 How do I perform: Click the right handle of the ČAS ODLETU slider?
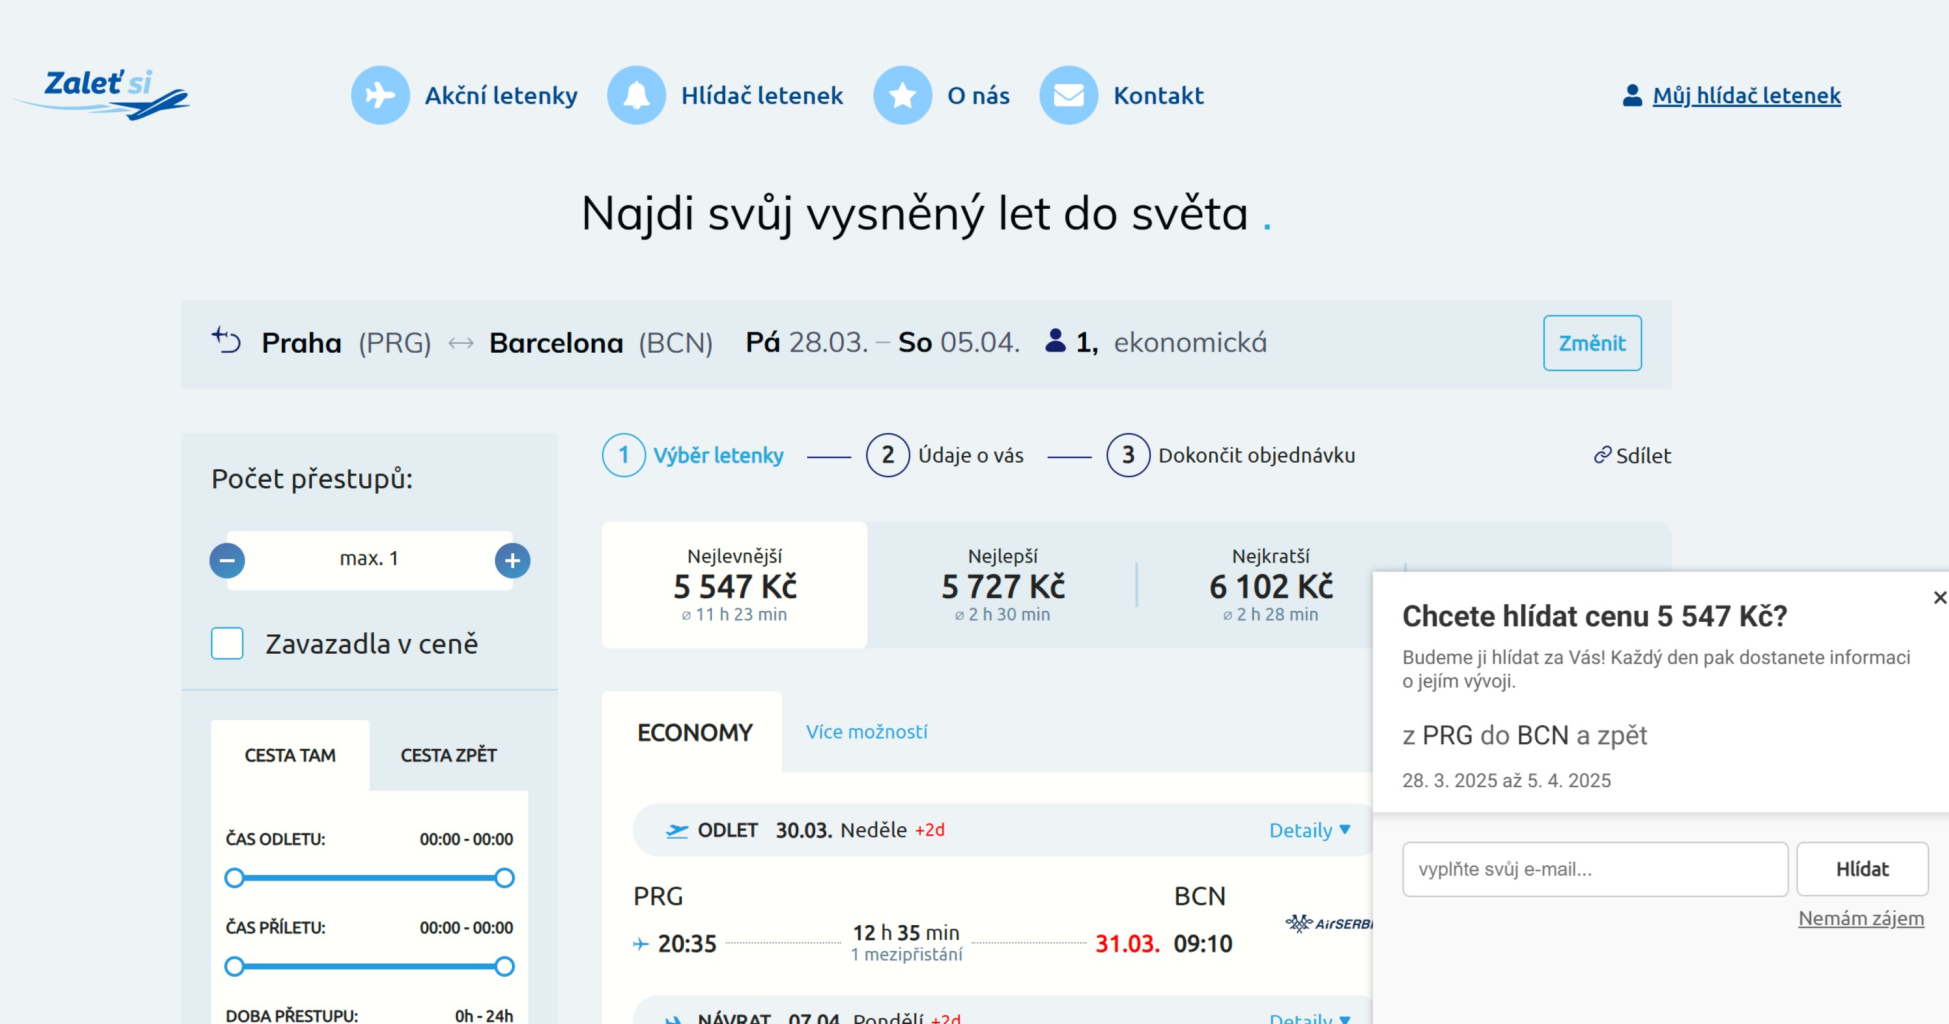[x=505, y=878]
